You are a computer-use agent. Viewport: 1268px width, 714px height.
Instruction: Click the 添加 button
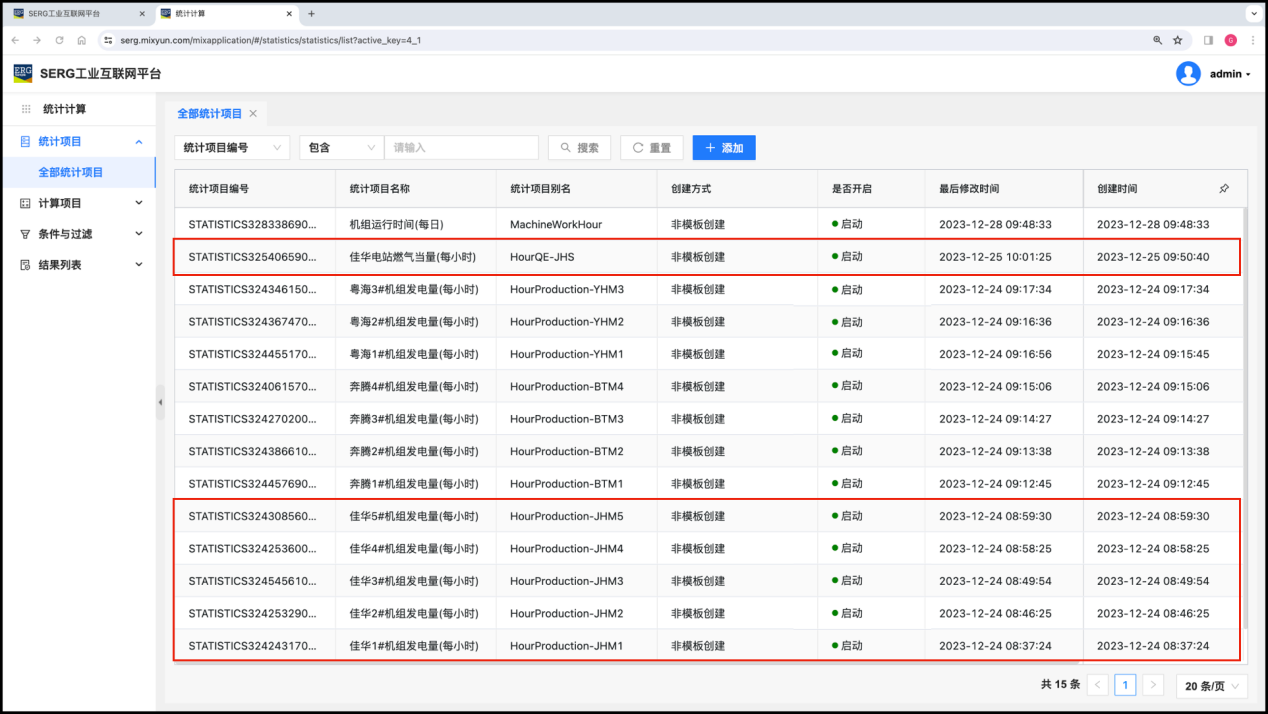(724, 148)
